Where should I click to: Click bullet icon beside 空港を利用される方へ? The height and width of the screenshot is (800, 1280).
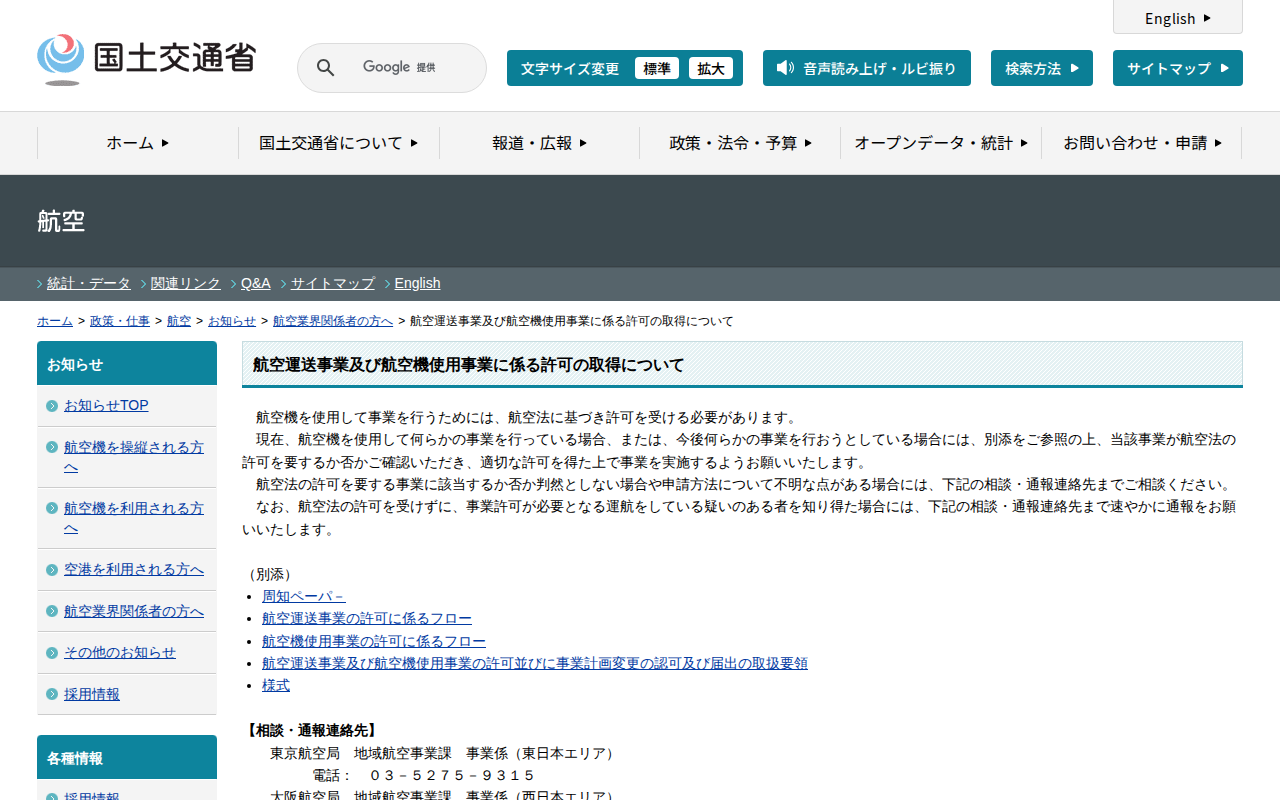click(52, 570)
